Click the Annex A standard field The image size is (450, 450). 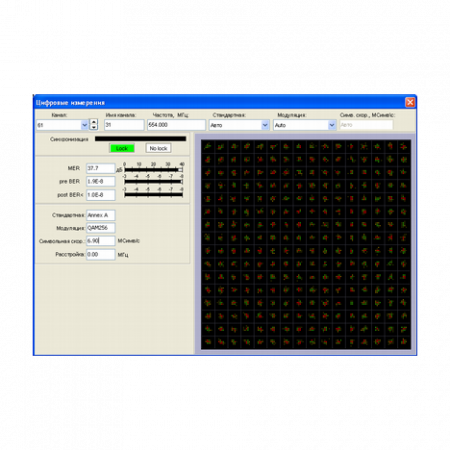point(101,215)
